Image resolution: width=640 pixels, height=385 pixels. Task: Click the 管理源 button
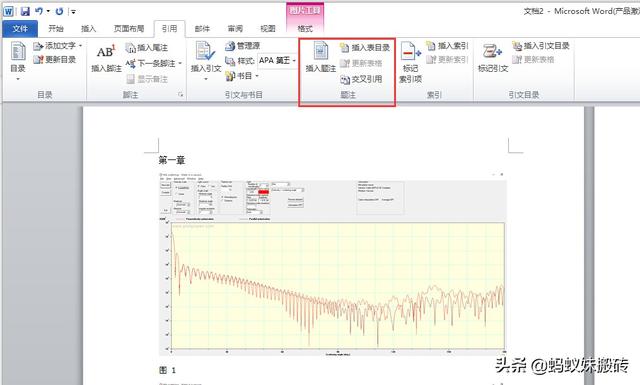tap(242, 46)
